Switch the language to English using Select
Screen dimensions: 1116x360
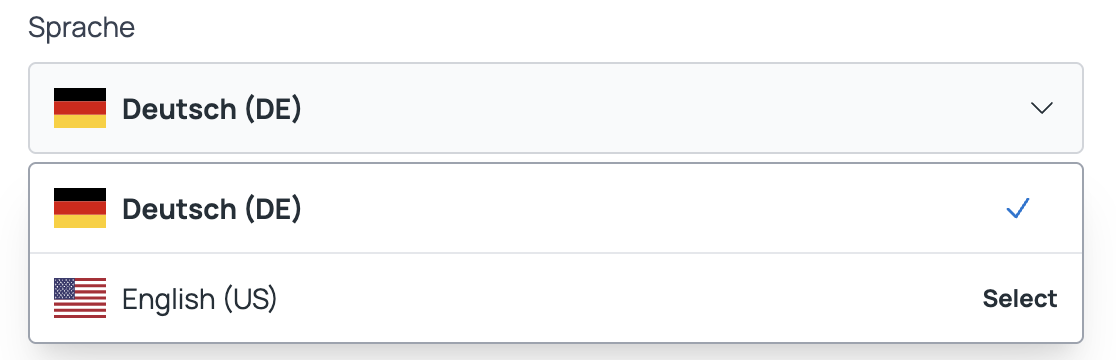(1020, 298)
